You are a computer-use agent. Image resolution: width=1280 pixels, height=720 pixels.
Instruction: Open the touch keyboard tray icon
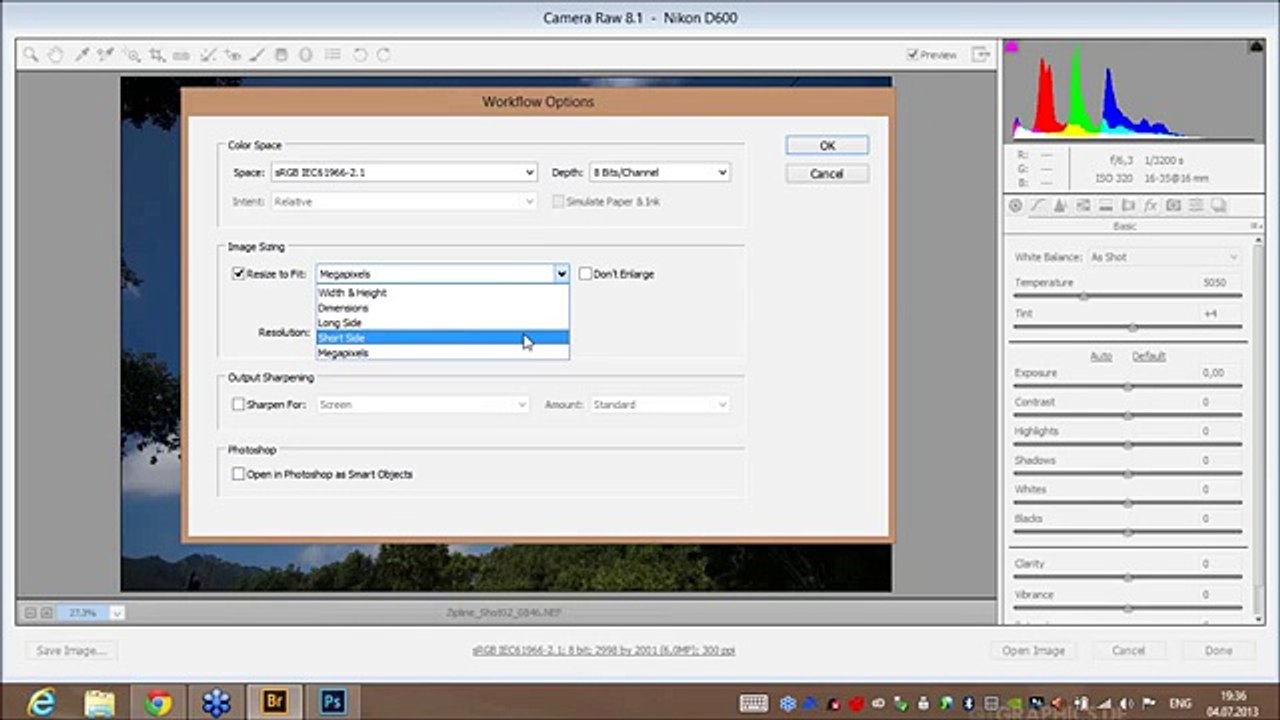tap(754, 704)
